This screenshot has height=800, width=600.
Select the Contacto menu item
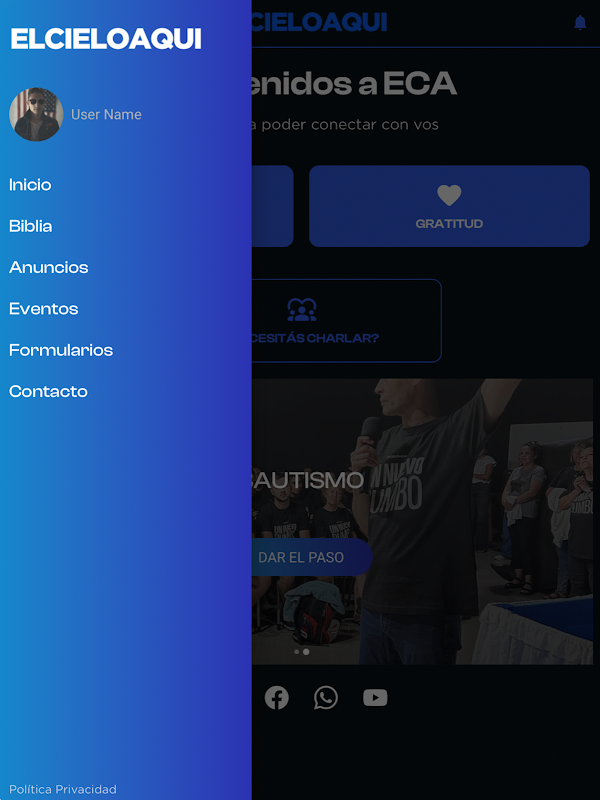pyautogui.click(x=48, y=391)
